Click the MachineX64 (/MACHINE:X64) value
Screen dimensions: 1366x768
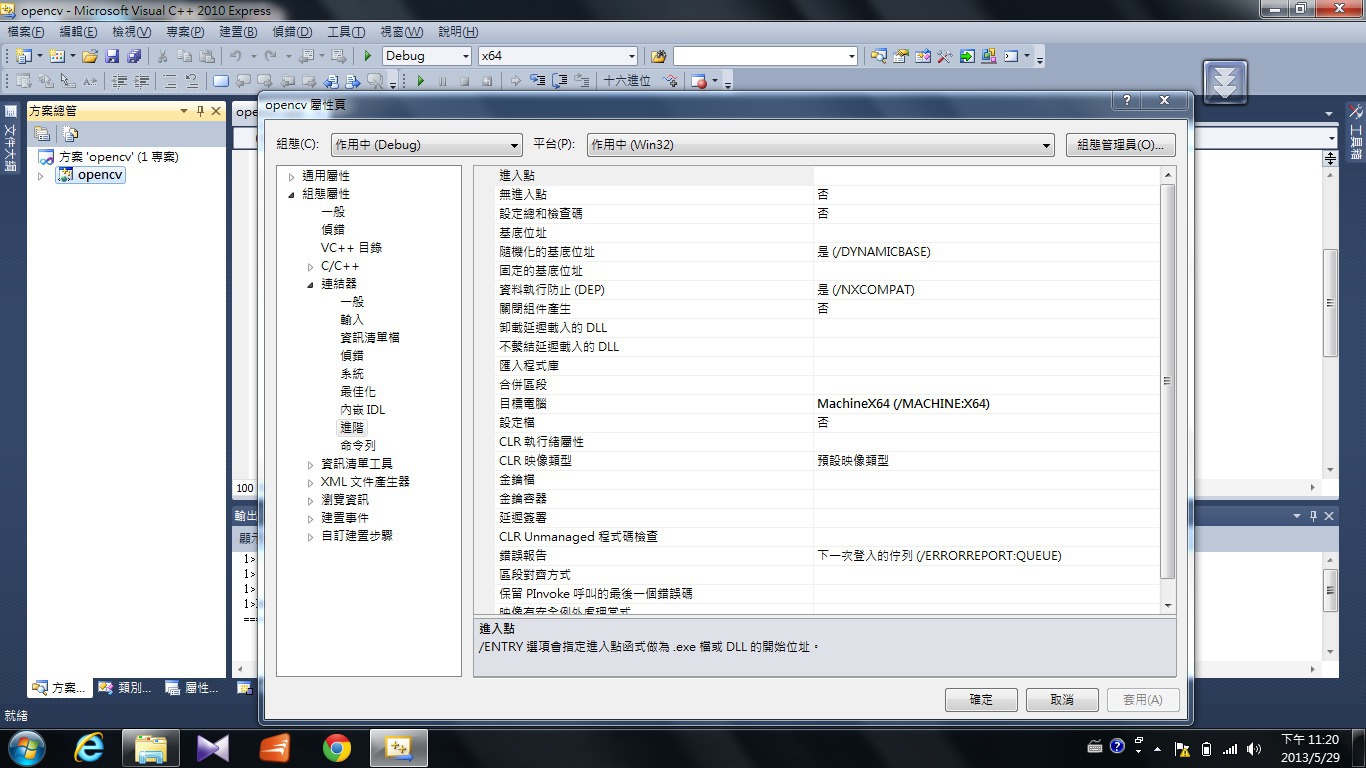click(x=903, y=404)
